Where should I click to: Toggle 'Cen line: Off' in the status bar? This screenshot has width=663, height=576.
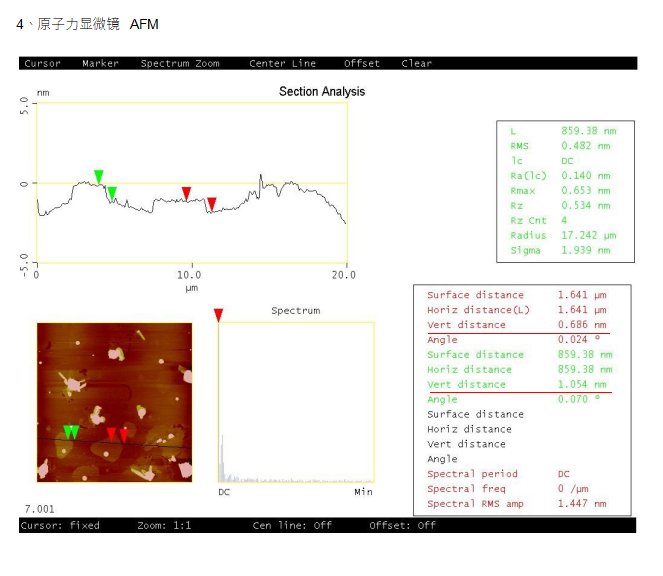[292, 525]
